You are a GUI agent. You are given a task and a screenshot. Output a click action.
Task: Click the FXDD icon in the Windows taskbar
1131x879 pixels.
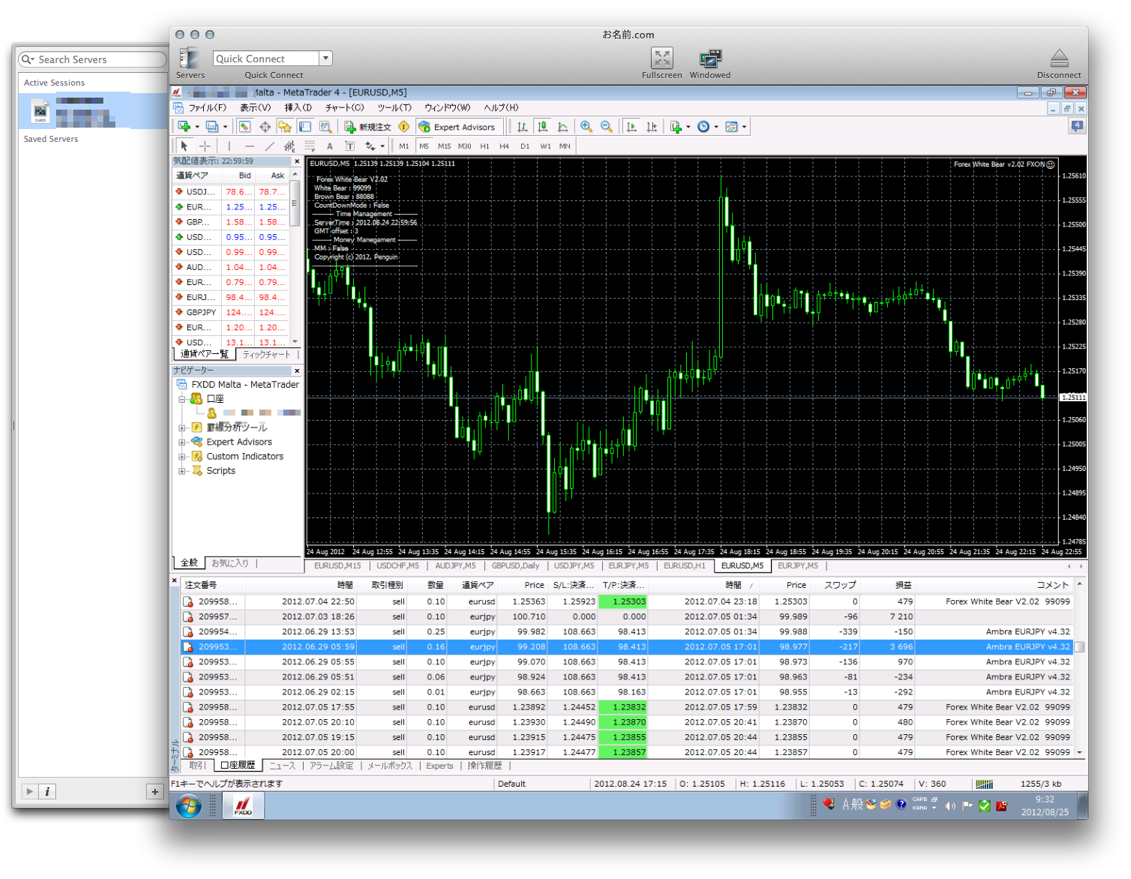click(243, 805)
